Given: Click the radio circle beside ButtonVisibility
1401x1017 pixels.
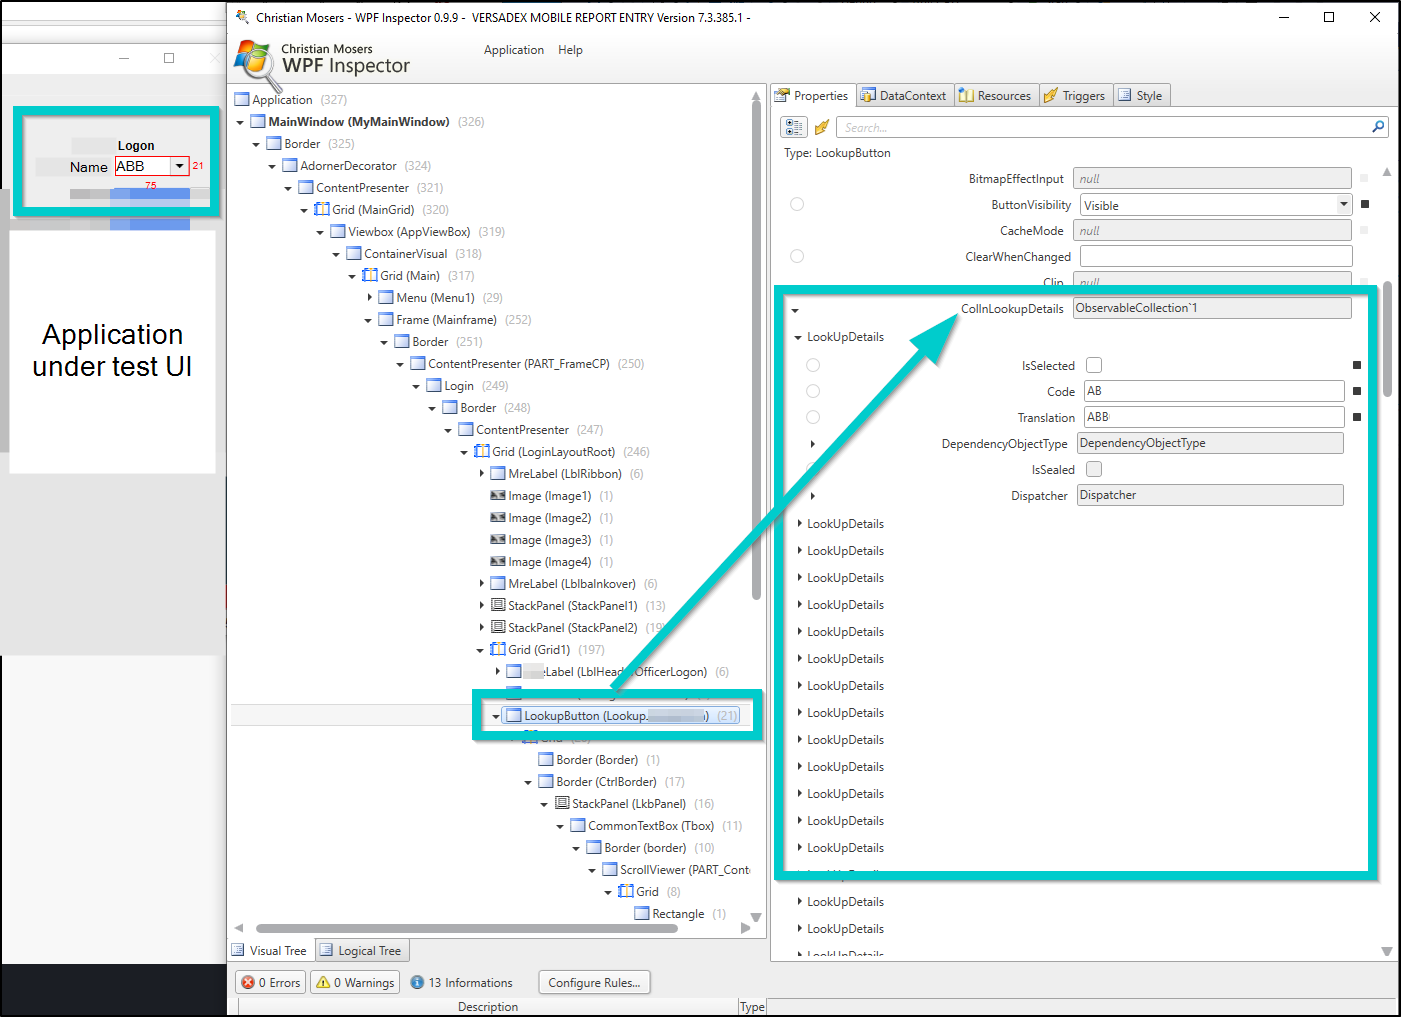Looking at the screenshot, I should click(797, 204).
